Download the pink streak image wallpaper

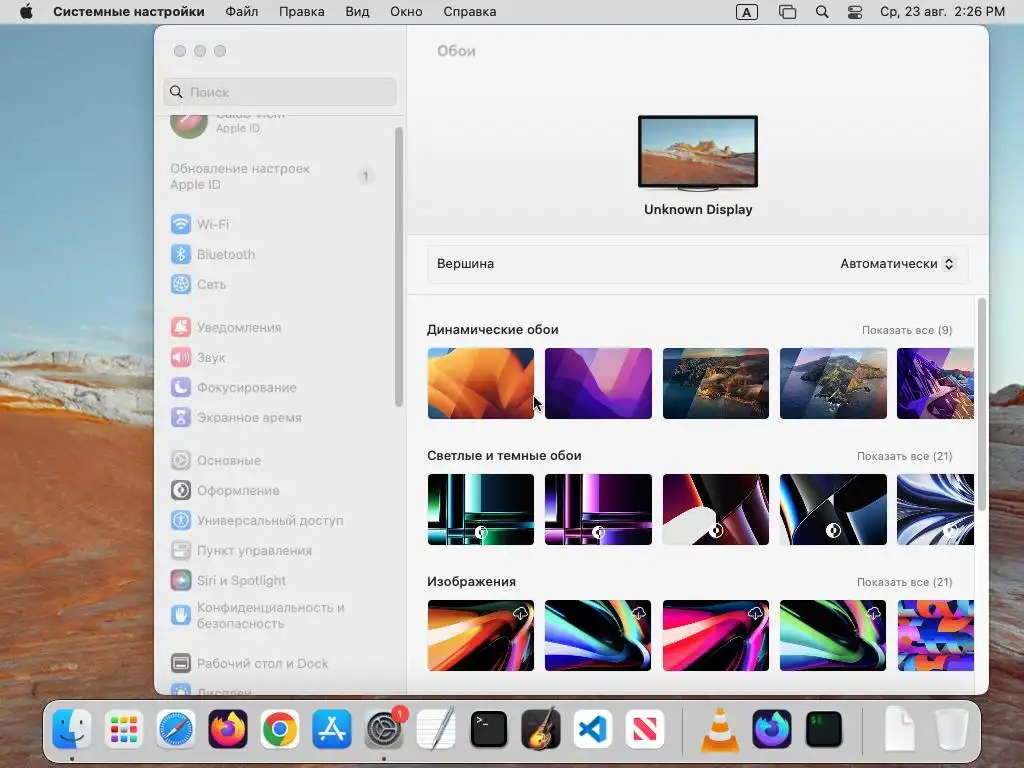[756, 613]
